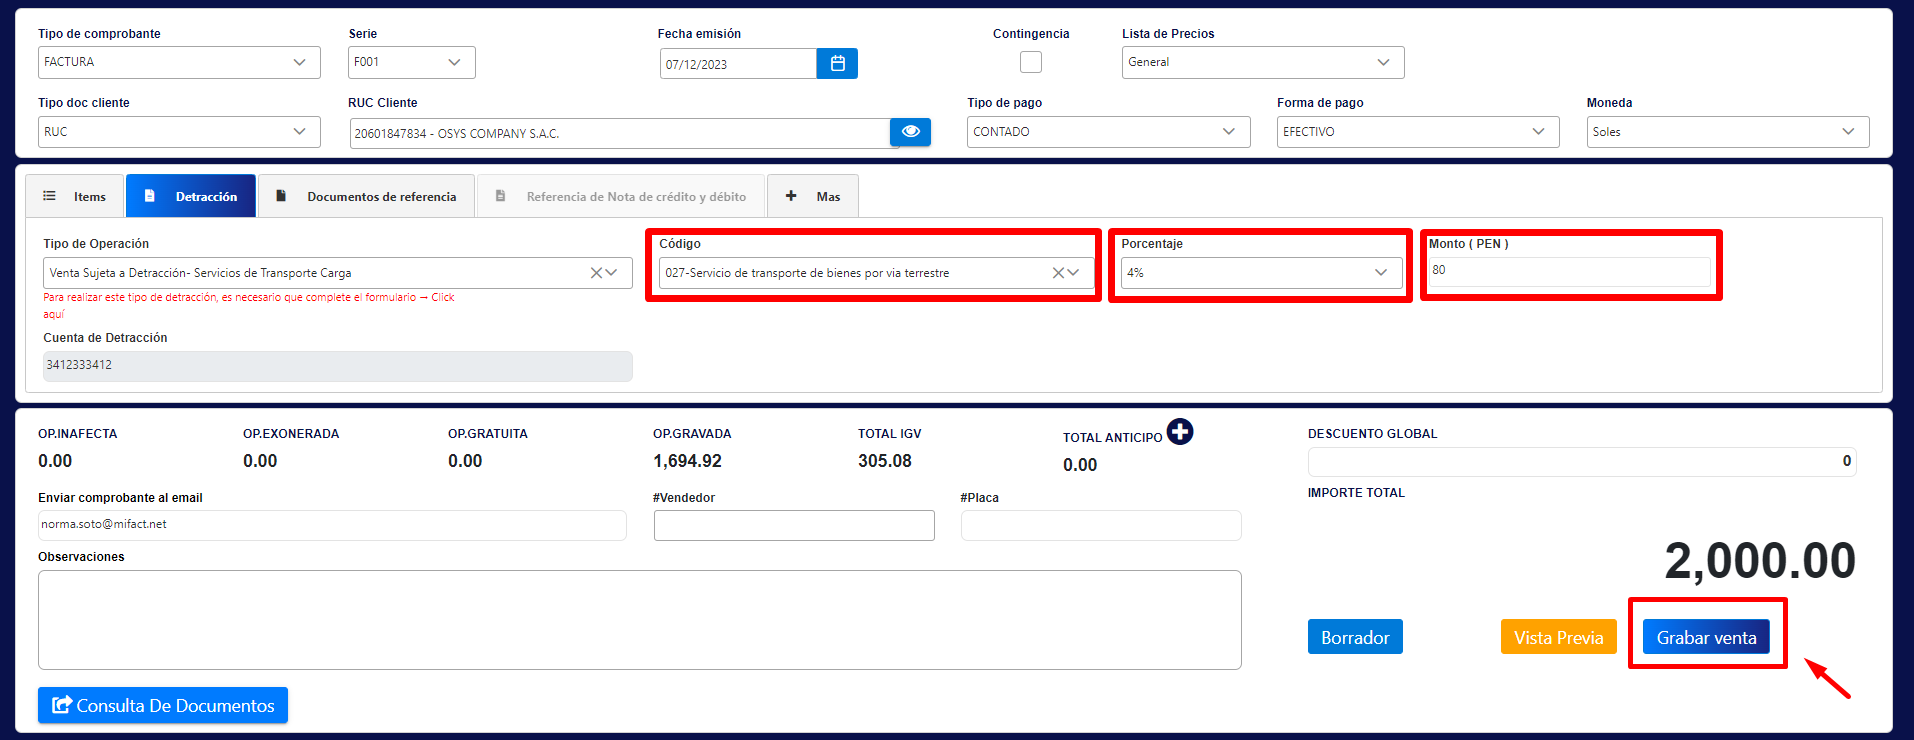Click the Grabar venta button
1914x740 pixels.
pyautogui.click(x=1706, y=637)
